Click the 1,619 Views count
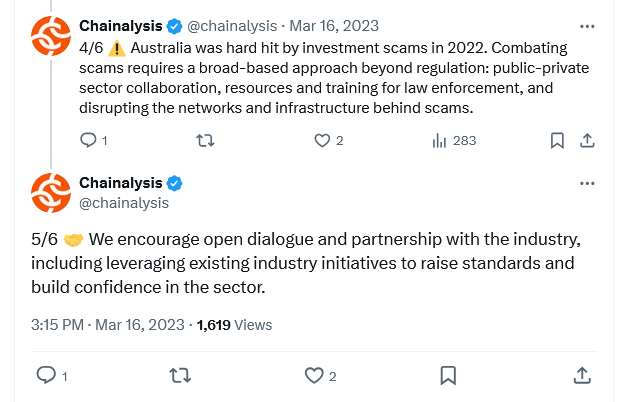Viewport: 629px width, 402px height. click(234, 325)
